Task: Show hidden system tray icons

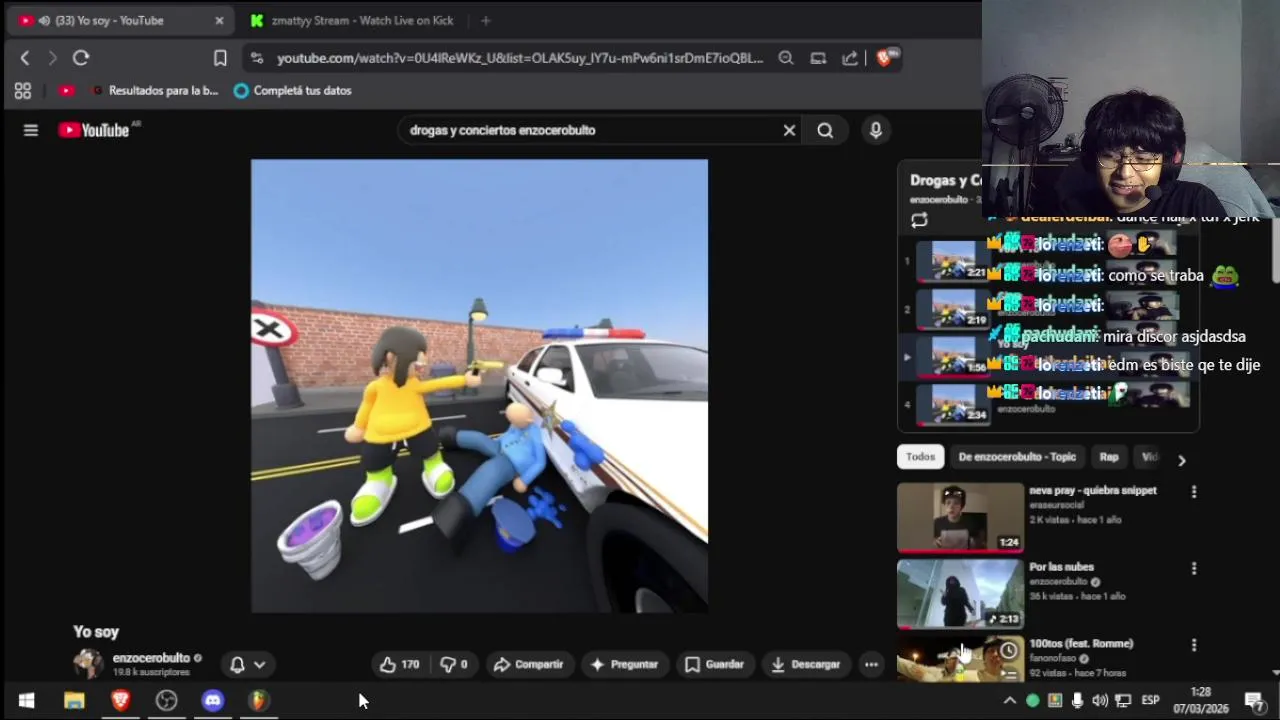Action: [1009, 701]
